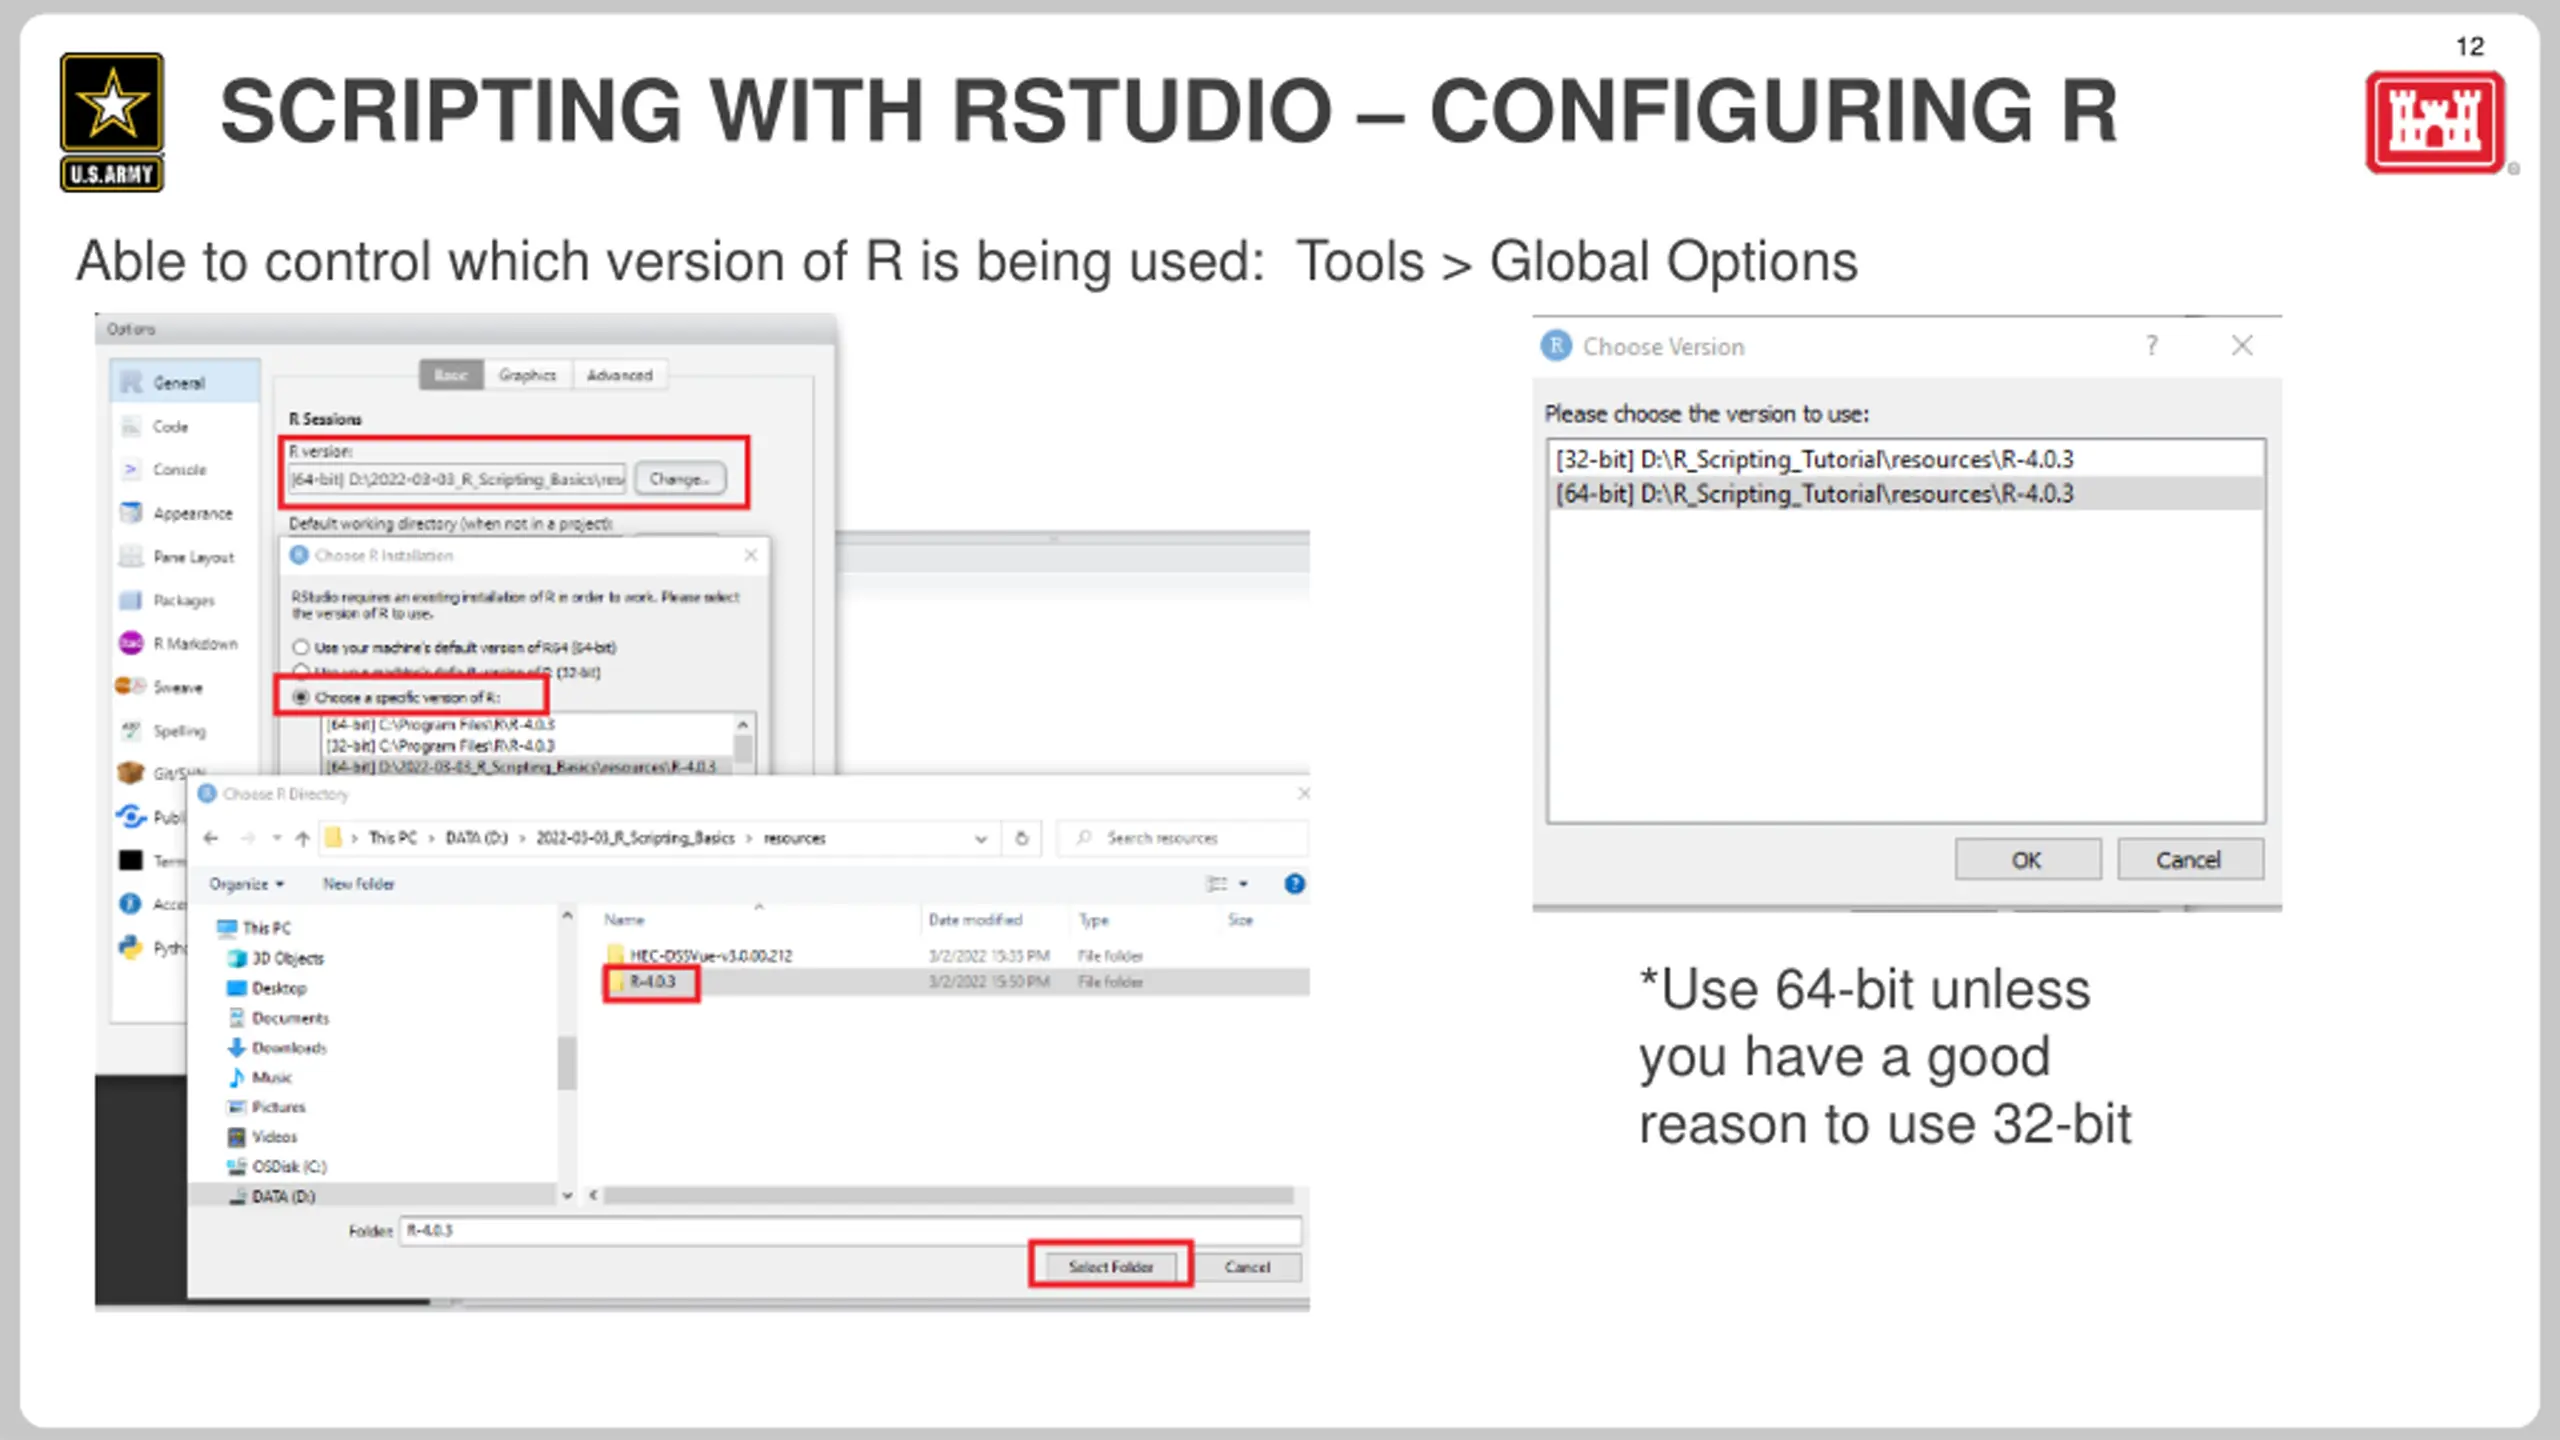Open recent locations dropdown arrow
This screenshot has width=2560, height=1440.
pyautogui.click(x=277, y=838)
